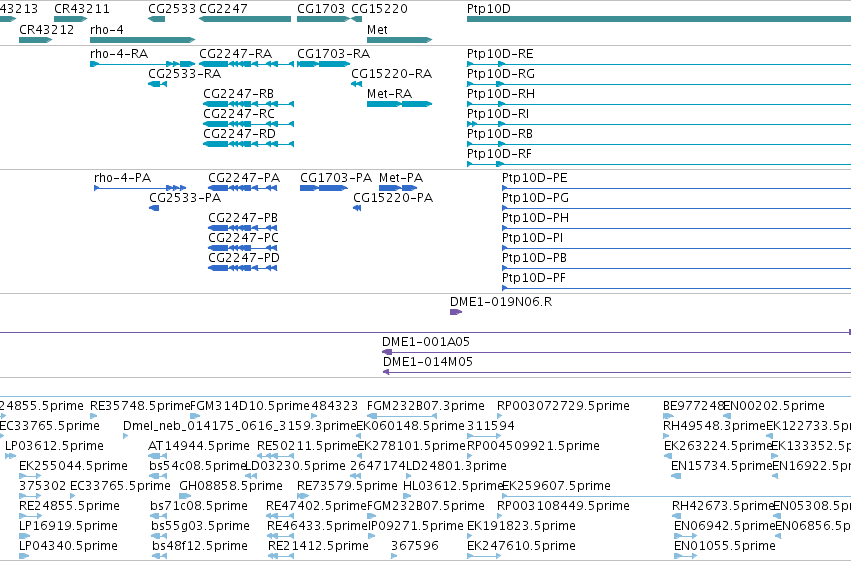This screenshot has height=561, width=851.
Task: Open protein CG1703-PA
Action: (336, 177)
